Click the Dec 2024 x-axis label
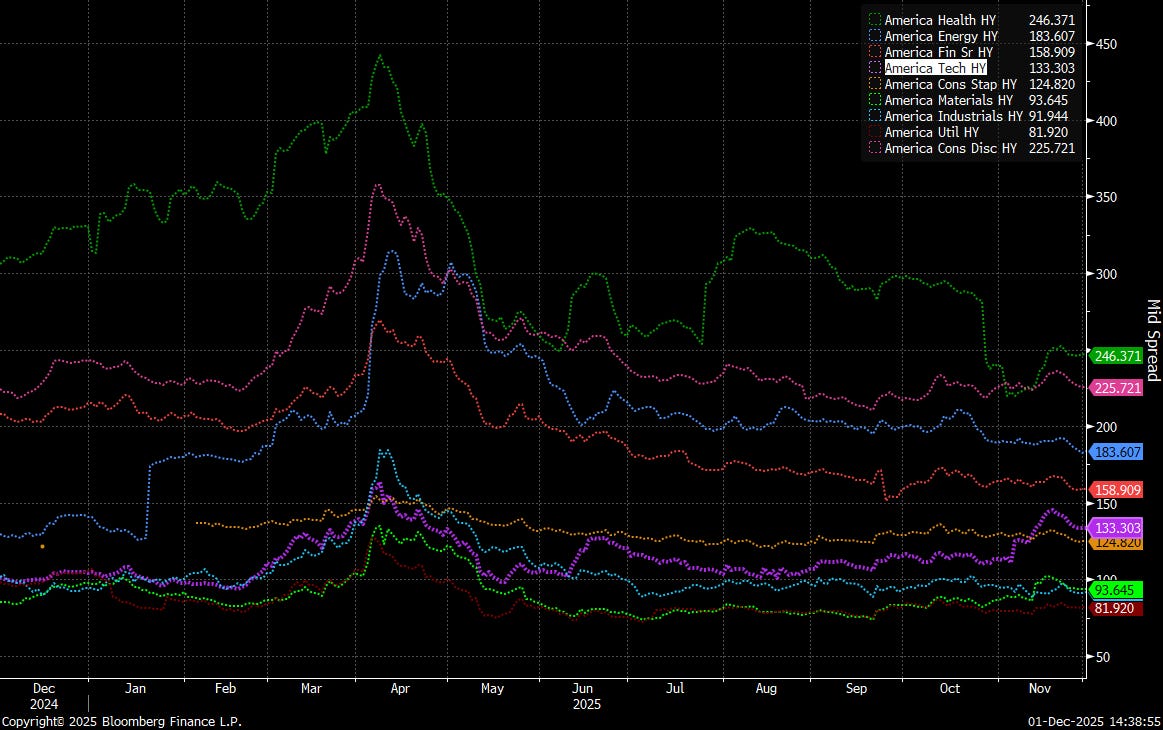Image resolution: width=1163 pixels, height=730 pixels. coord(44,696)
